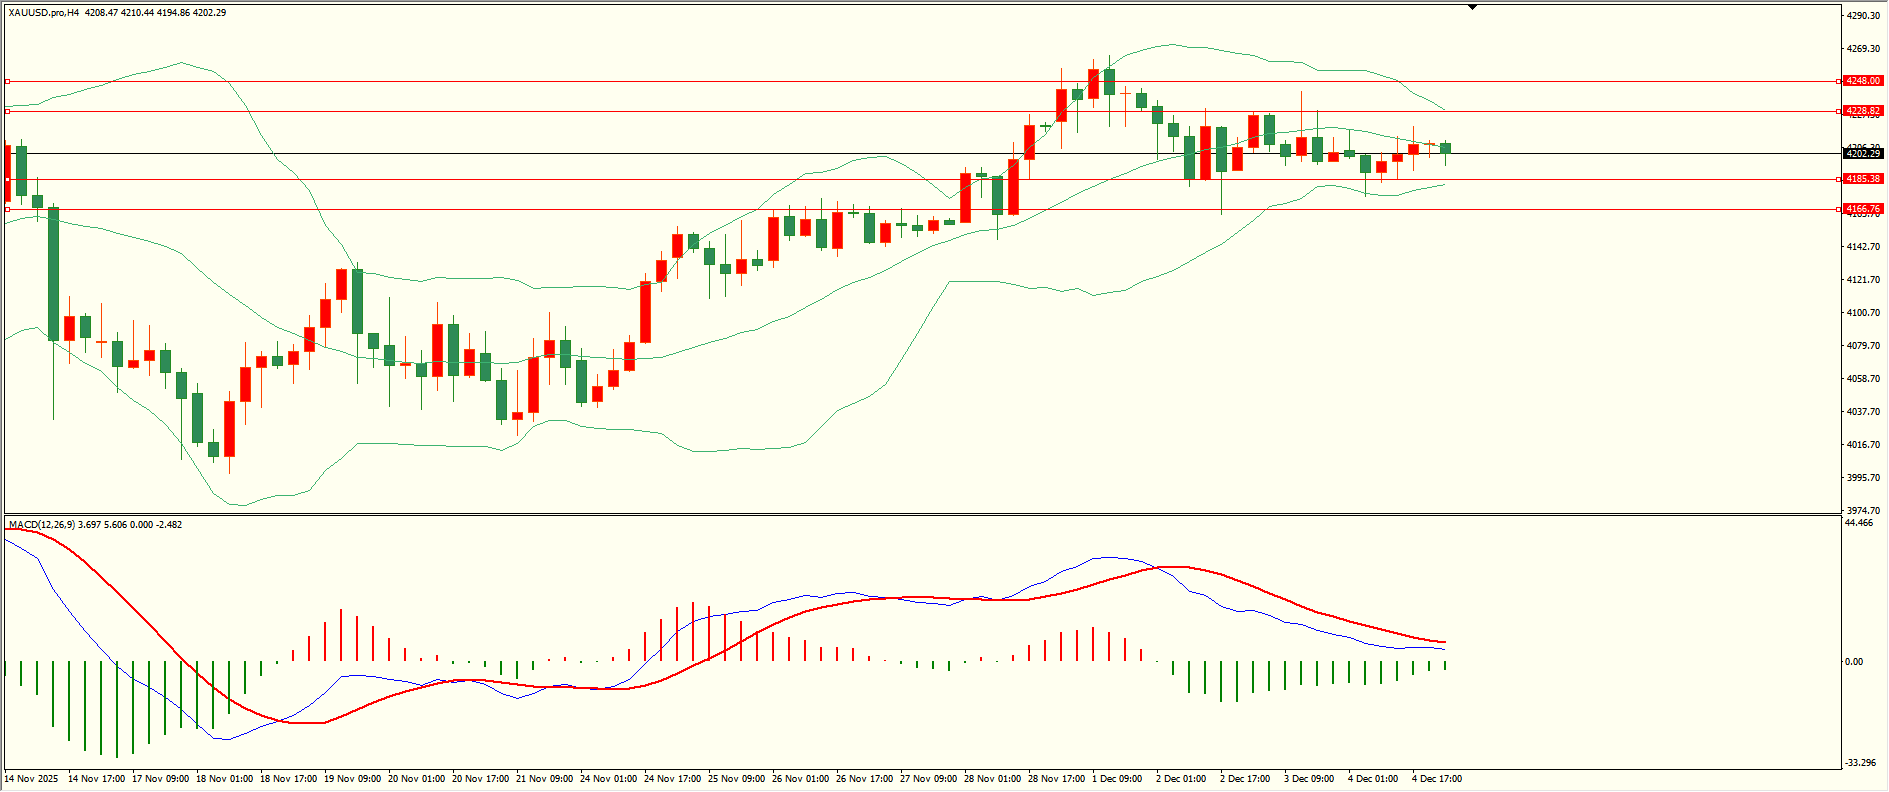Click the chart shift triangle marker at top
Viewport: 1889px width, 792px height.
pyautogui.click(x=1472, y=7)
